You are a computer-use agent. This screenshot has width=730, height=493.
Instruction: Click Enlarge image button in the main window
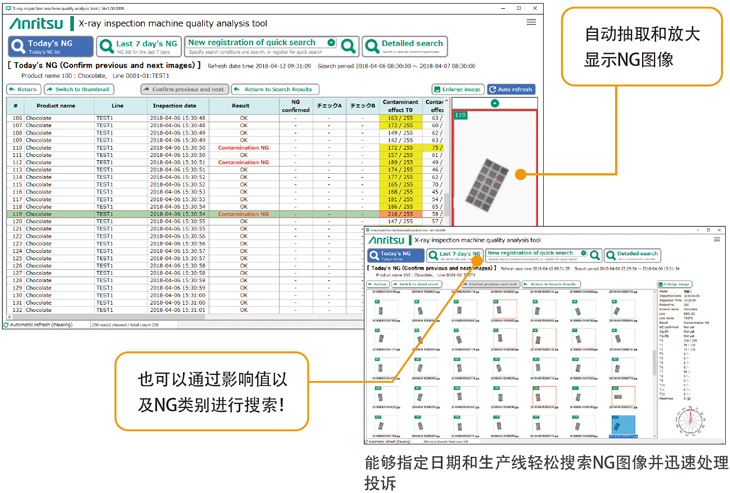tap(458, 89)
